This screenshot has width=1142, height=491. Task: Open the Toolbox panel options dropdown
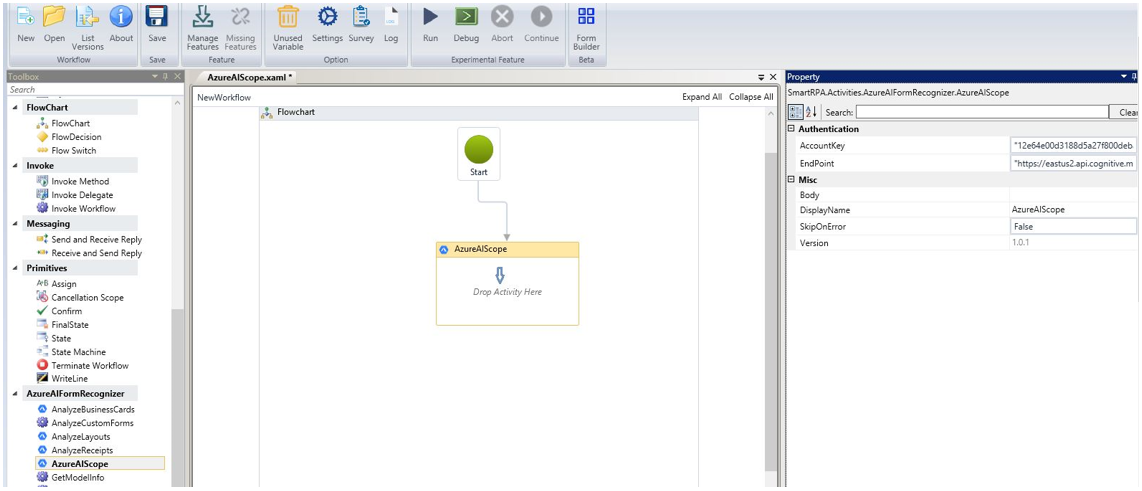point(154,76)
